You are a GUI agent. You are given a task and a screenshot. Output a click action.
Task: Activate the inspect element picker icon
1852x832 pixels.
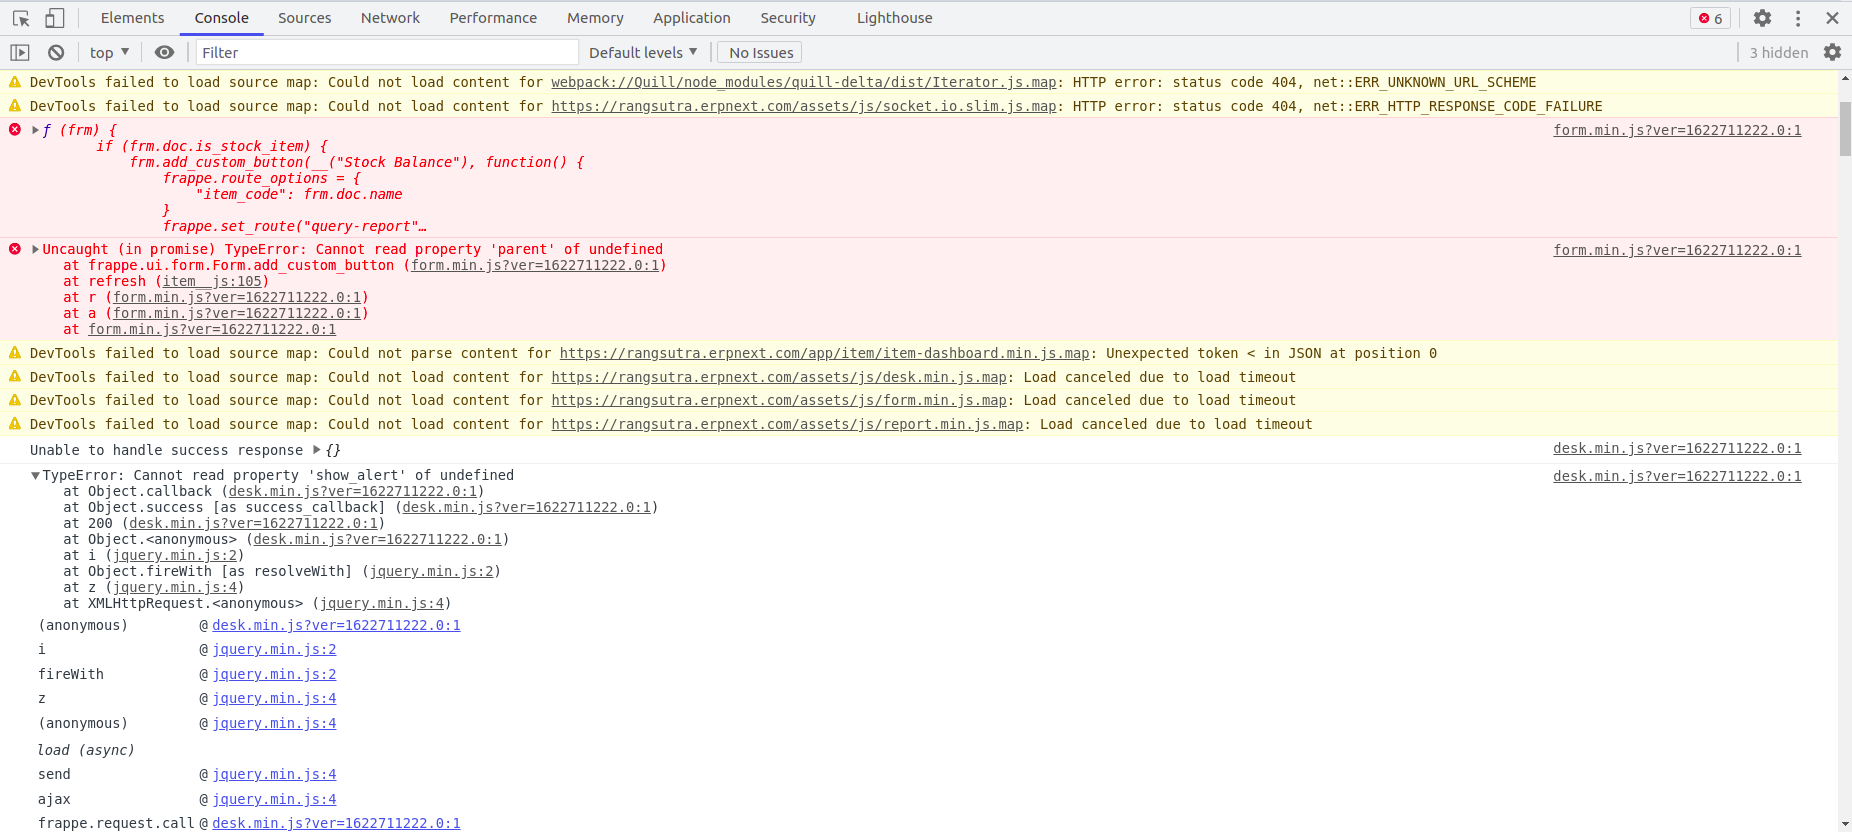tap(21, 18)
